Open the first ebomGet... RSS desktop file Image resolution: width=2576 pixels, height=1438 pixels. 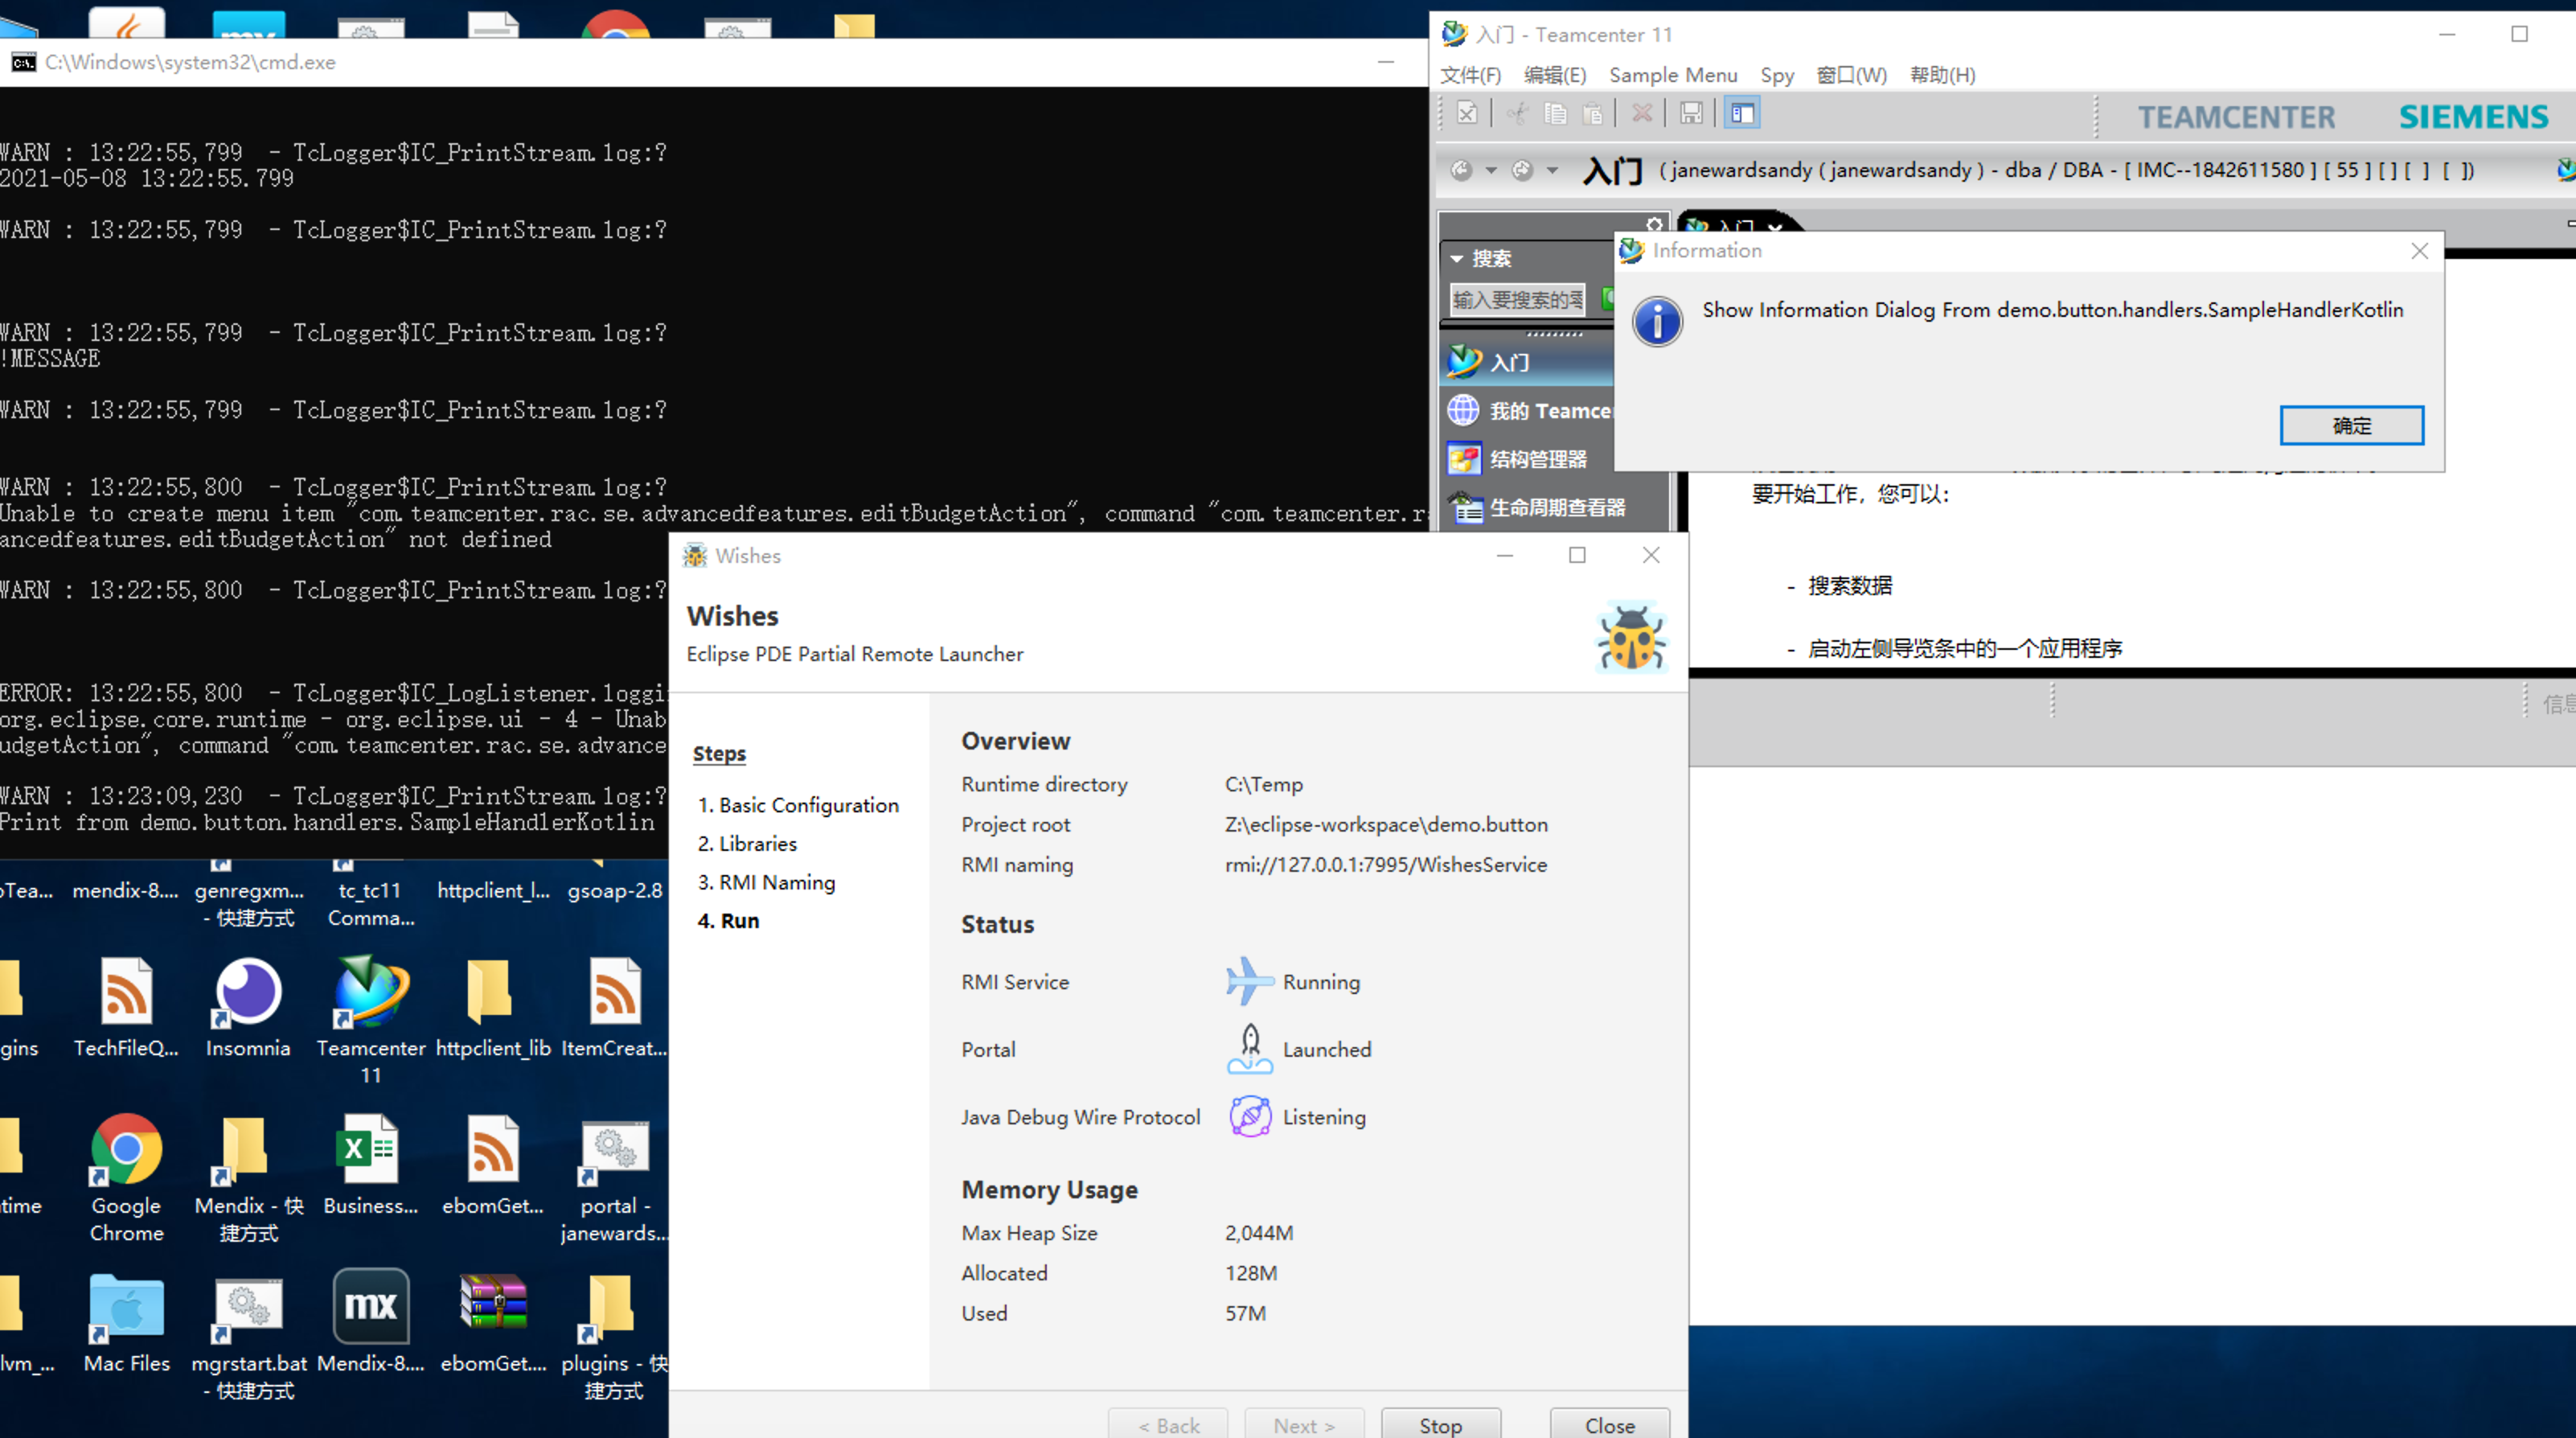click(493, 1165)
